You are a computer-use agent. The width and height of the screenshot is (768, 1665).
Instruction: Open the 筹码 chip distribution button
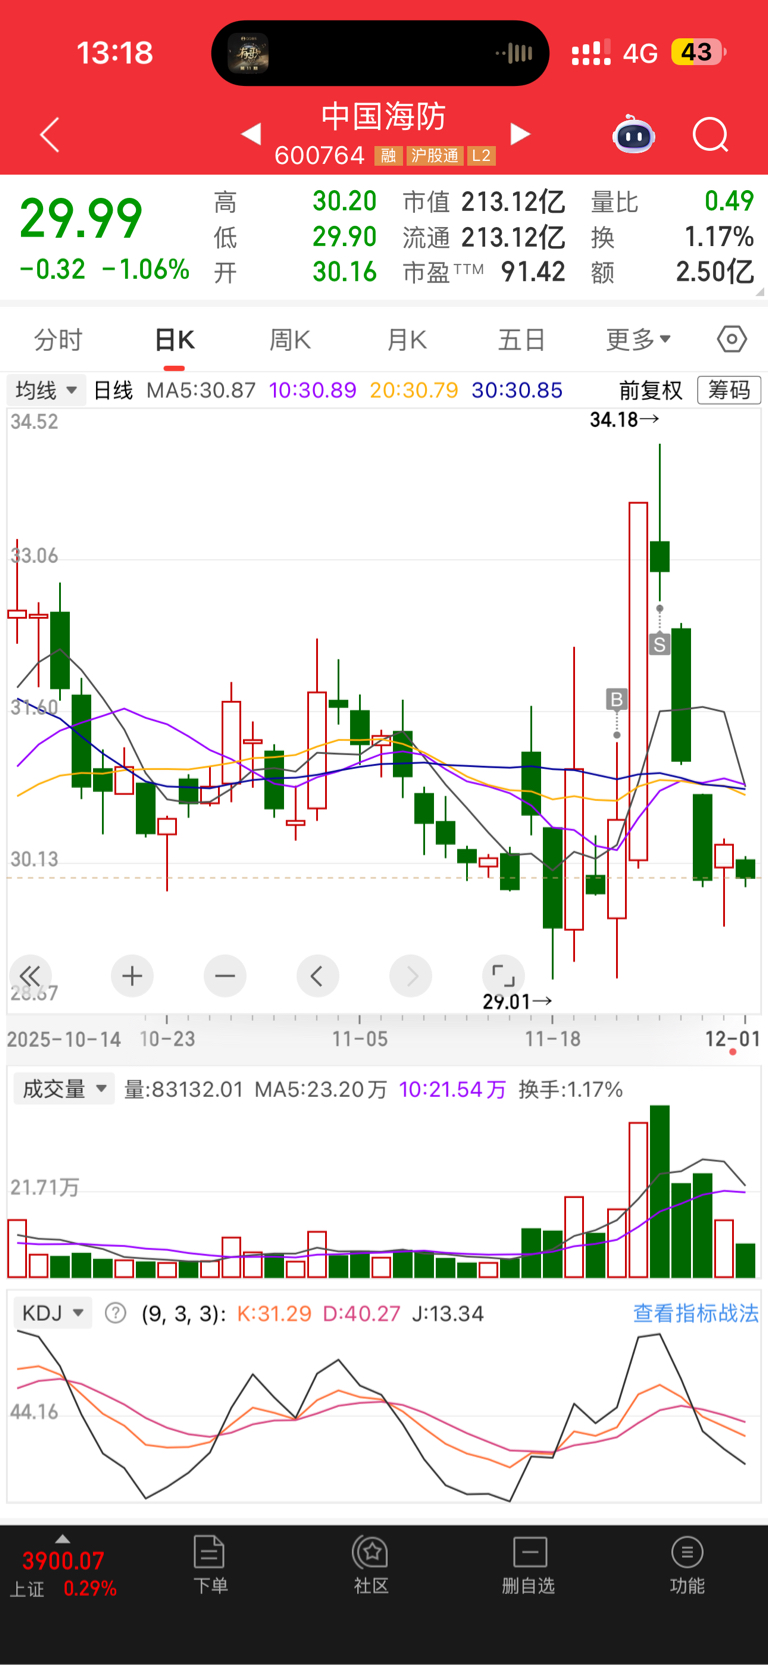(x=729, y=390)
